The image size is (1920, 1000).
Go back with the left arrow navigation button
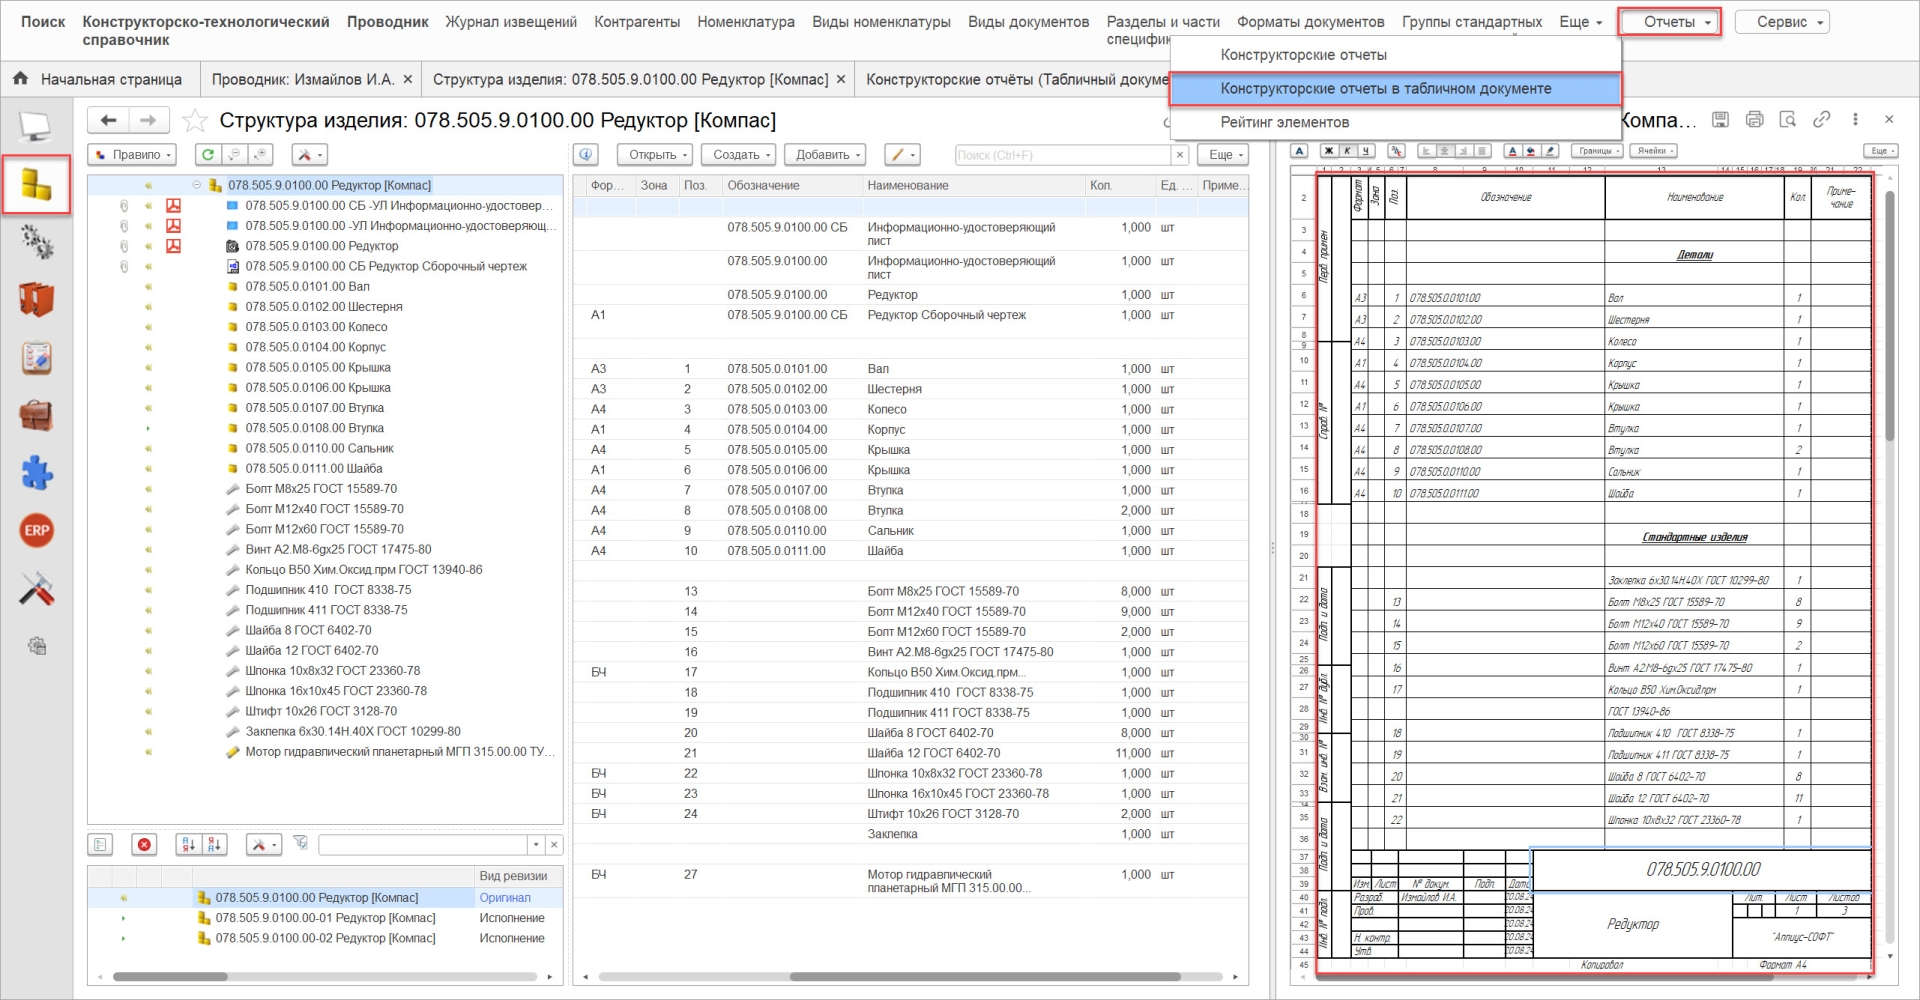[108, 120]
